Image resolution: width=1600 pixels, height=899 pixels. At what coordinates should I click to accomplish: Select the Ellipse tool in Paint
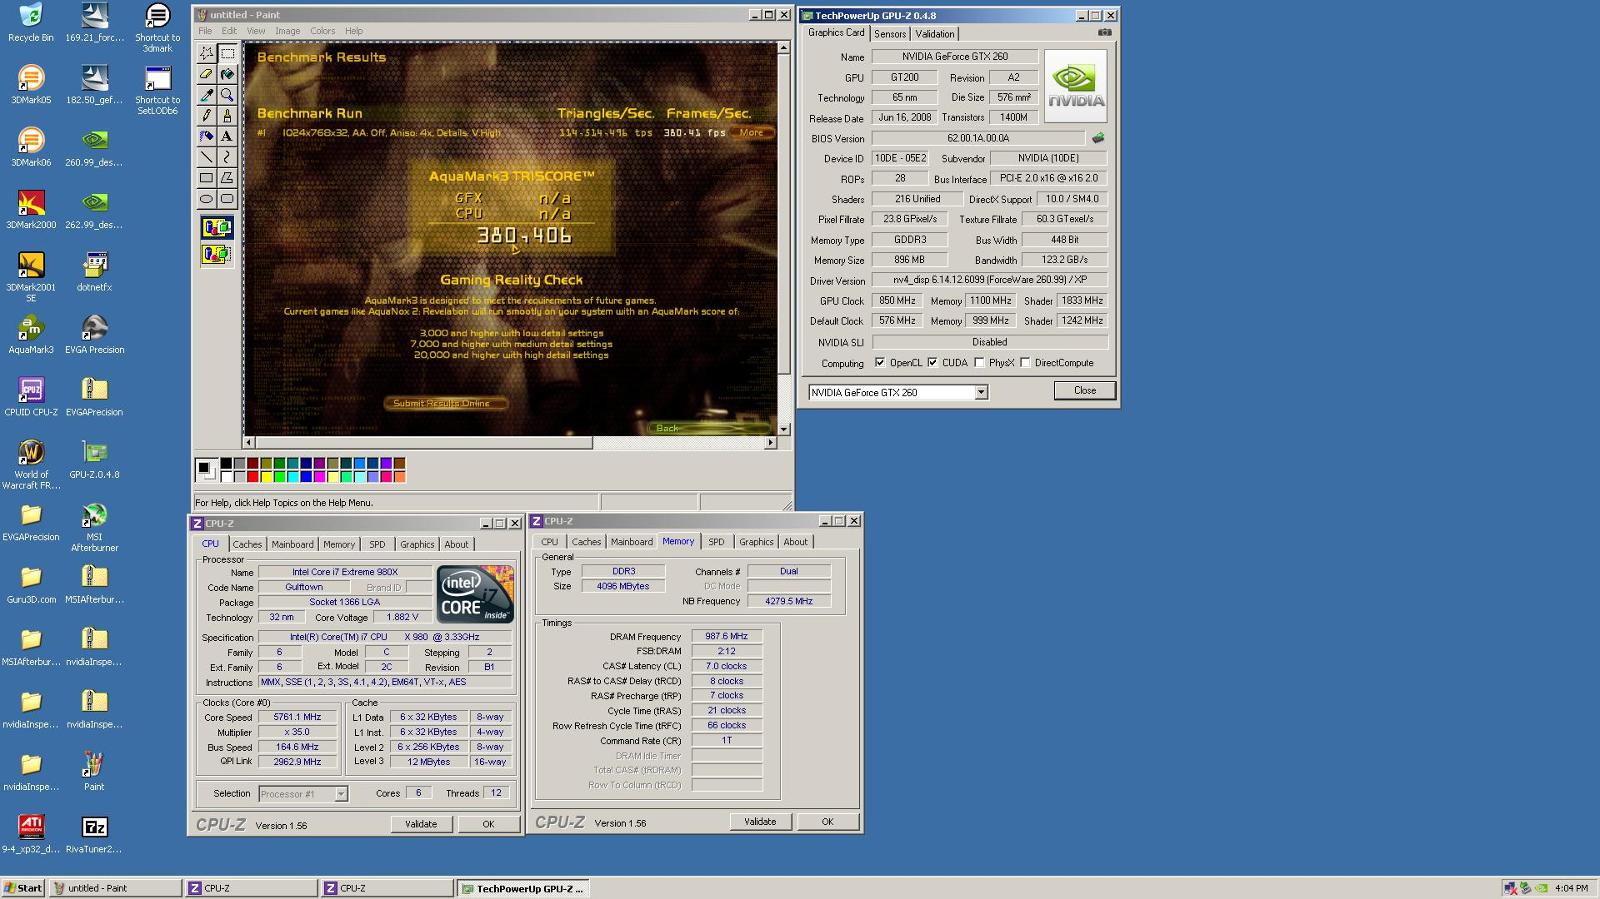click(206, 199)
